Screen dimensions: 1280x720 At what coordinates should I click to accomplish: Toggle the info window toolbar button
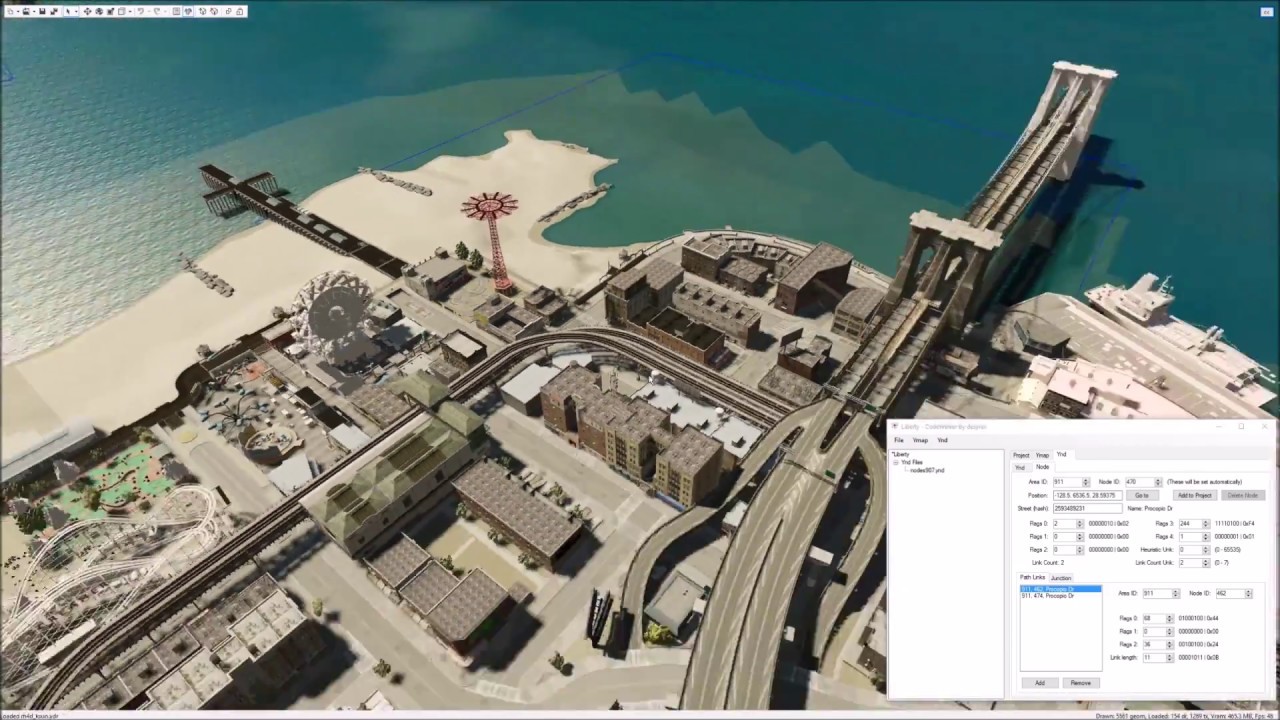pos(176,12)
